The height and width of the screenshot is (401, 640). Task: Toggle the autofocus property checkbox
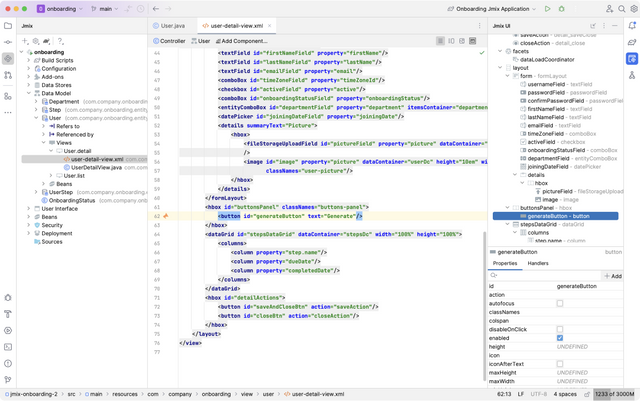point(559,304)
